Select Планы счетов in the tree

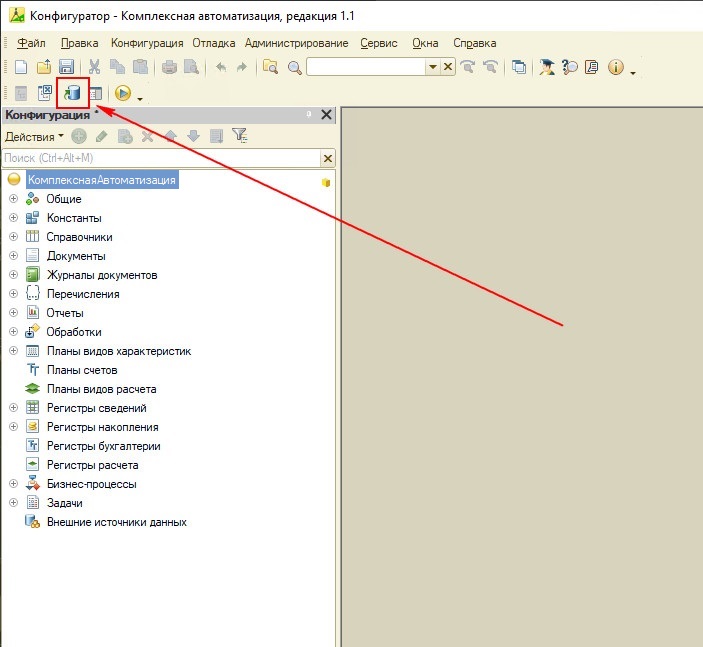click(x=82, y=370)
